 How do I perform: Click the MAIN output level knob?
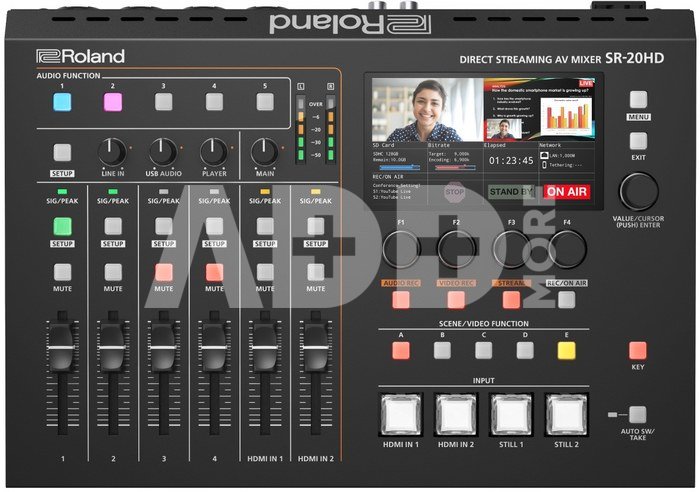265,152
